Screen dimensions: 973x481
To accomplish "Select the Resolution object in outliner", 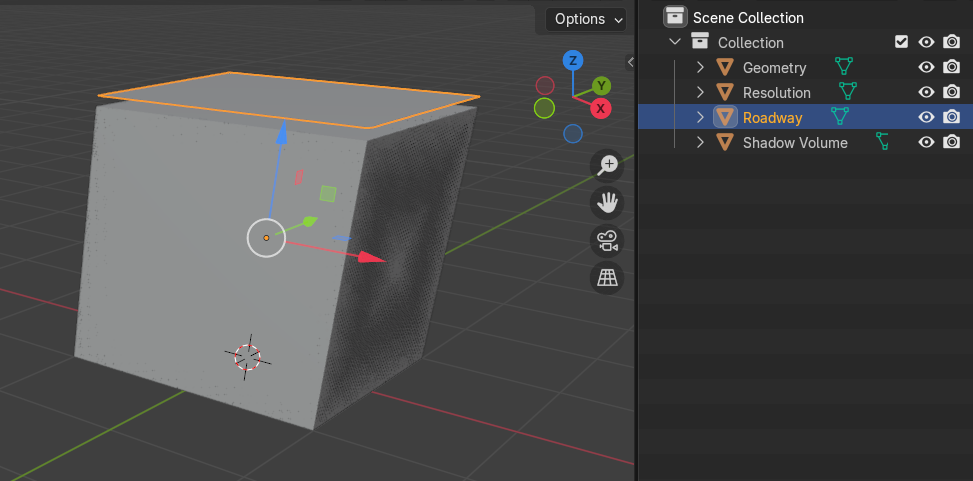I will [776, 92].
